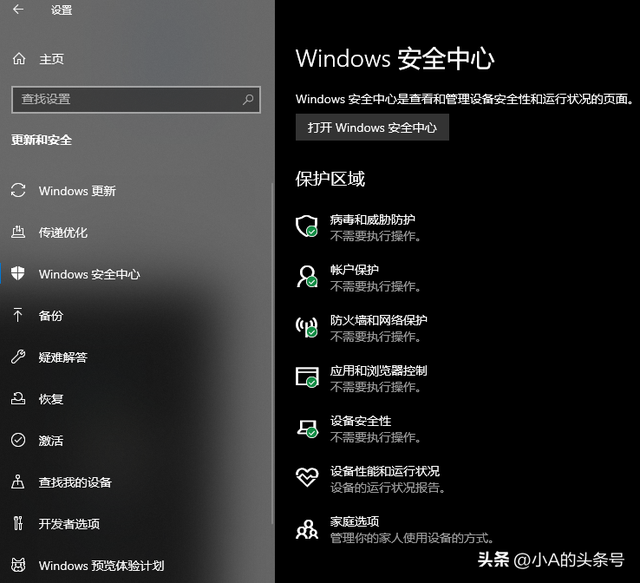Click the 备份 upload arrow icon
The width and height of the screenshot is (640, 583).
tap(18, 315)
